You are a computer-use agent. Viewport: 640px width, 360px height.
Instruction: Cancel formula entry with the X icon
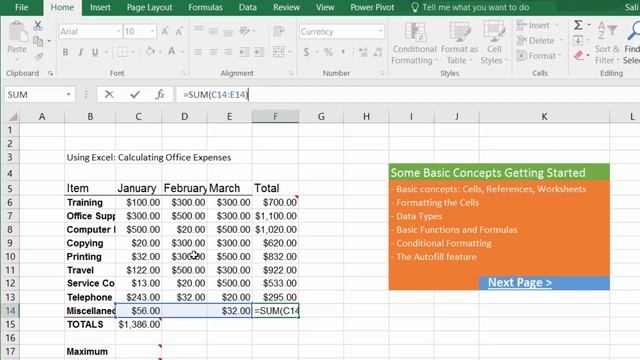point(109,95)
